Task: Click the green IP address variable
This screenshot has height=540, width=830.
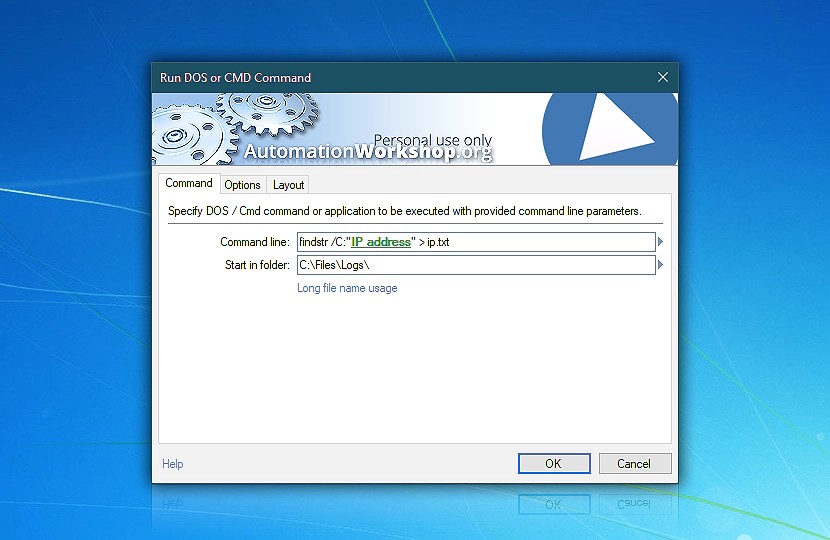Action: tap(381, 242)
